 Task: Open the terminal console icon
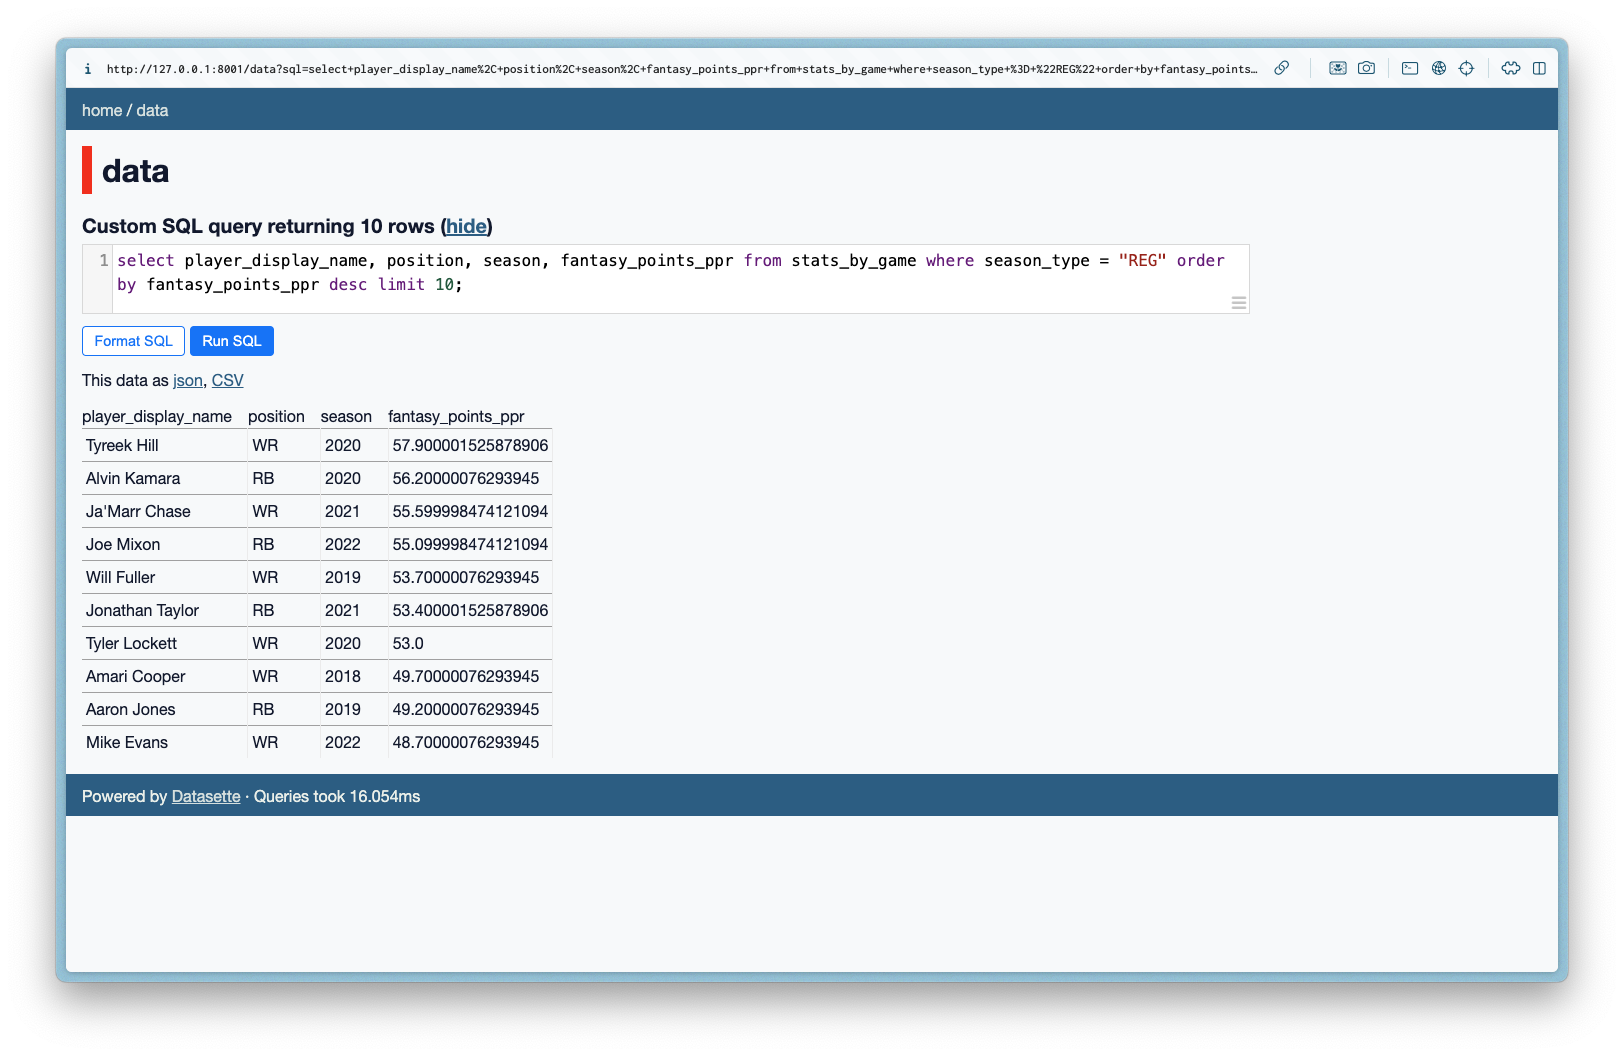[x=1410, y=68]
